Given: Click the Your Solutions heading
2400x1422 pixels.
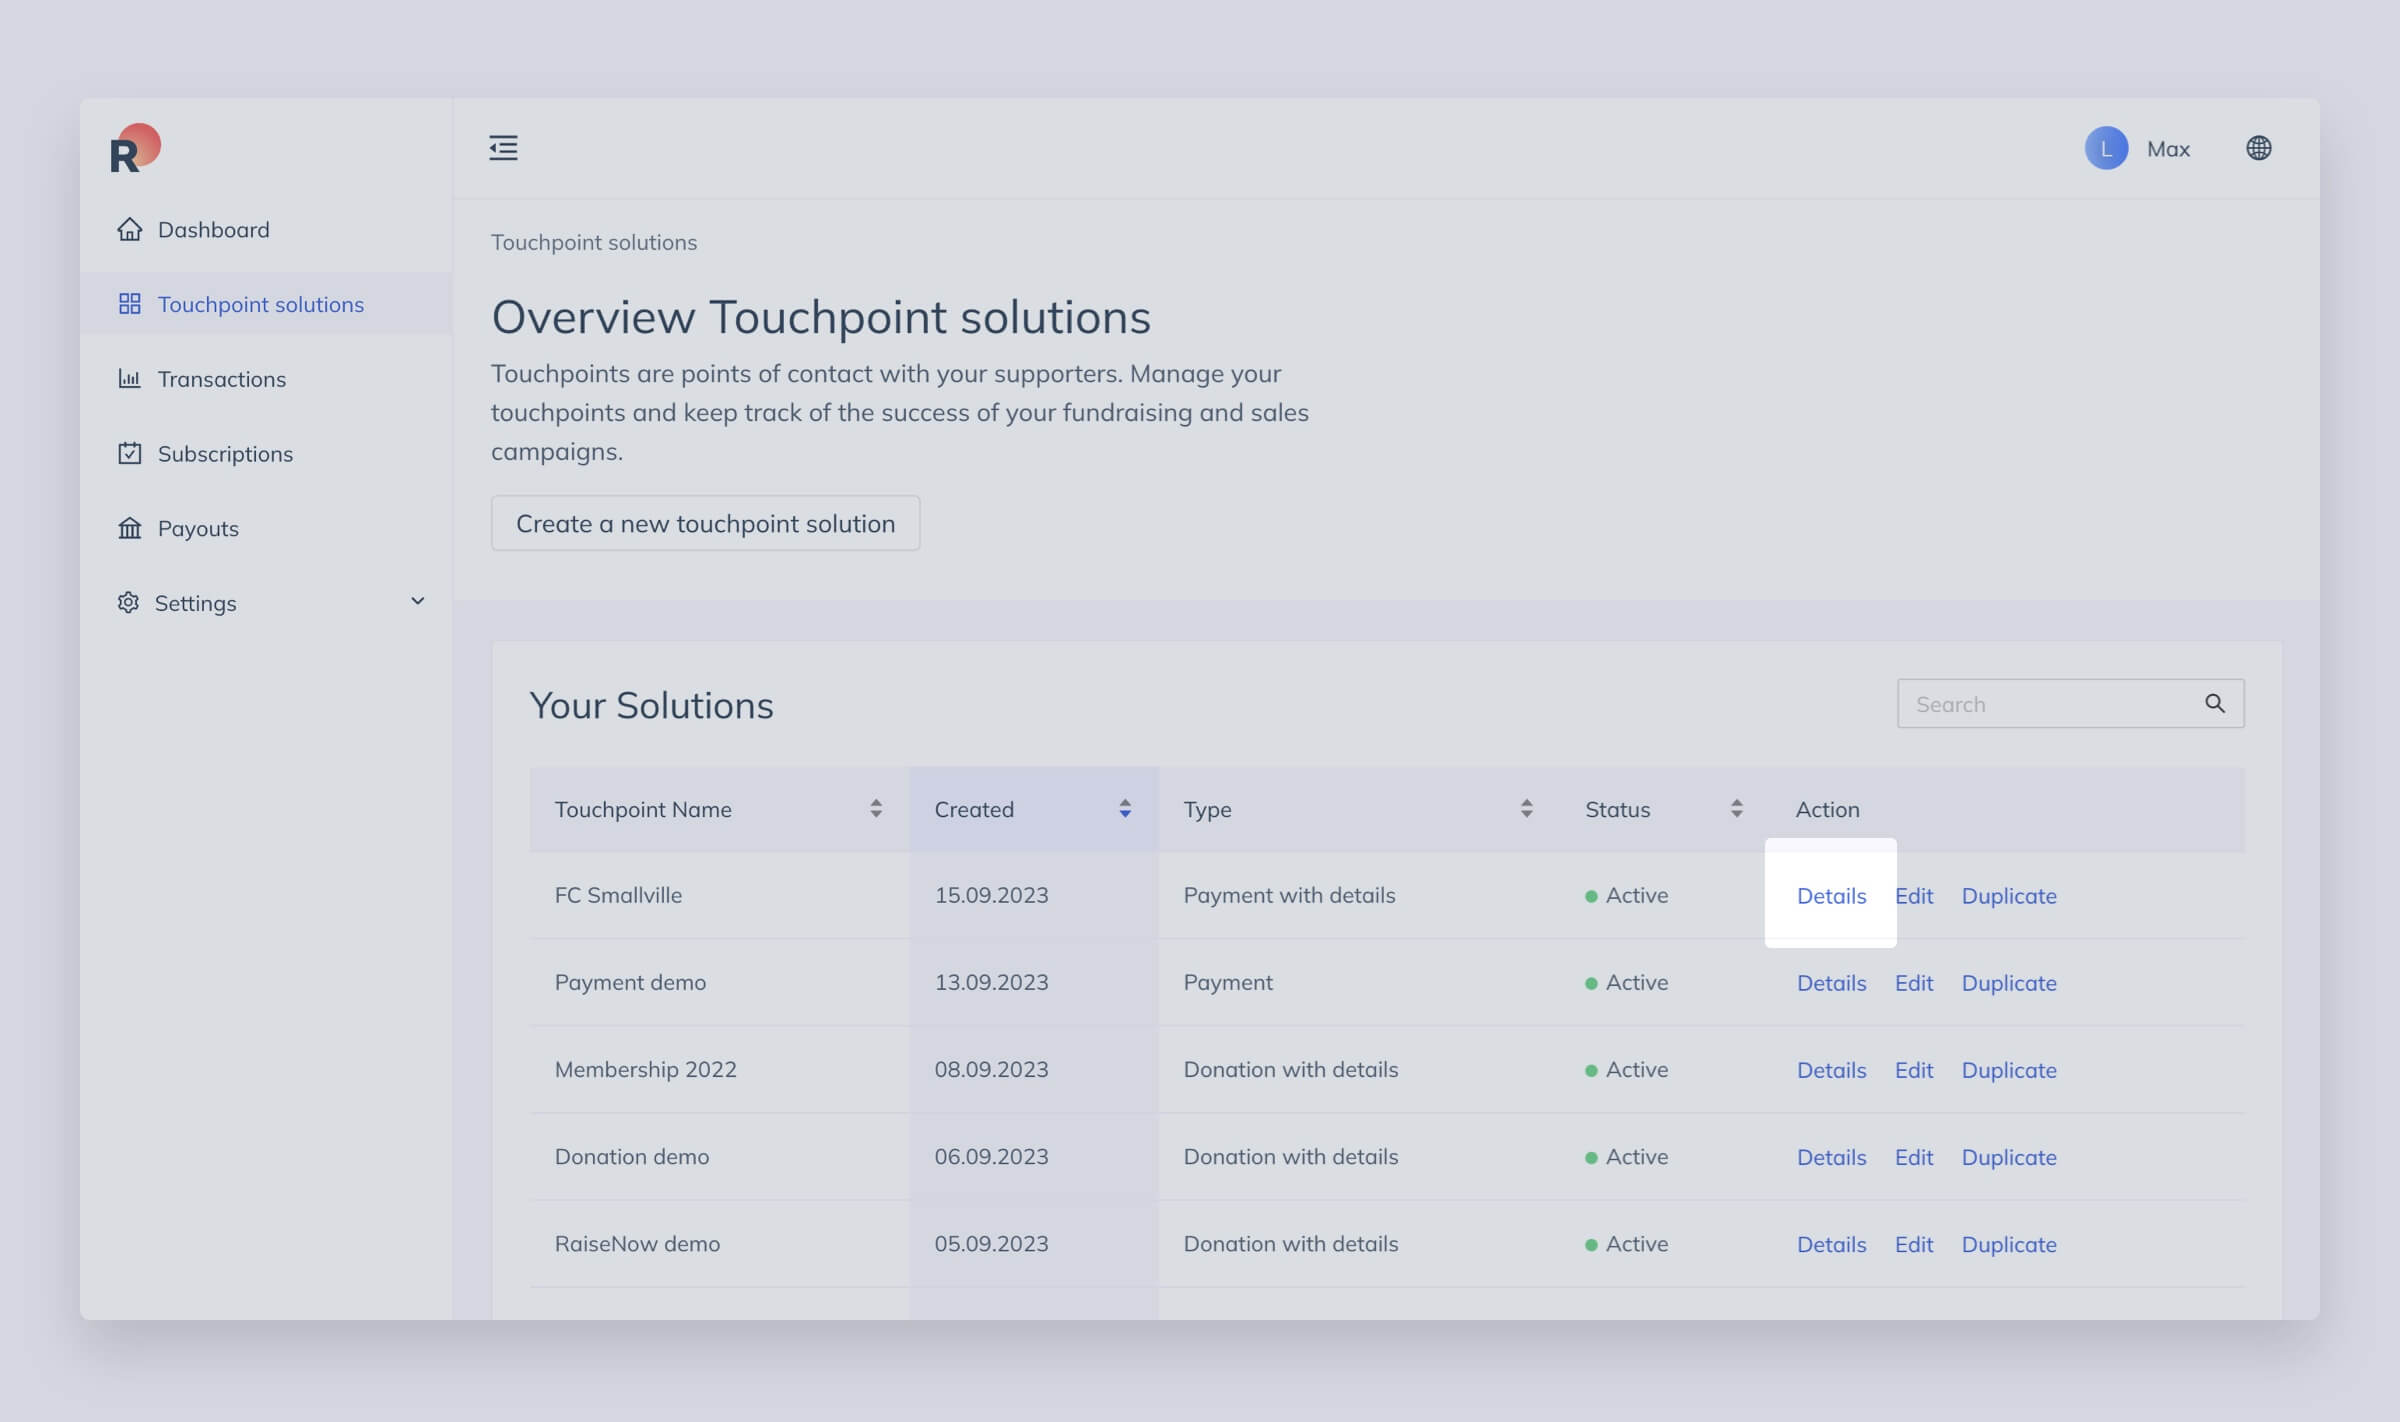Looking at the screenshot, I should pyautogui.click(x=651, y=705).
